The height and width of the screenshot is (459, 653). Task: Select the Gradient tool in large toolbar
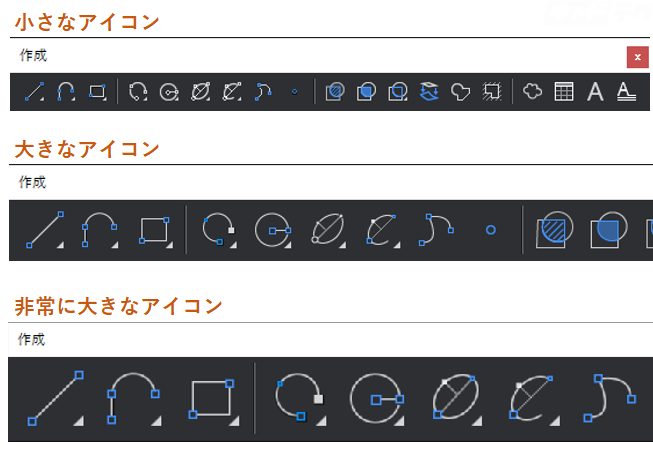coord(609,230)
